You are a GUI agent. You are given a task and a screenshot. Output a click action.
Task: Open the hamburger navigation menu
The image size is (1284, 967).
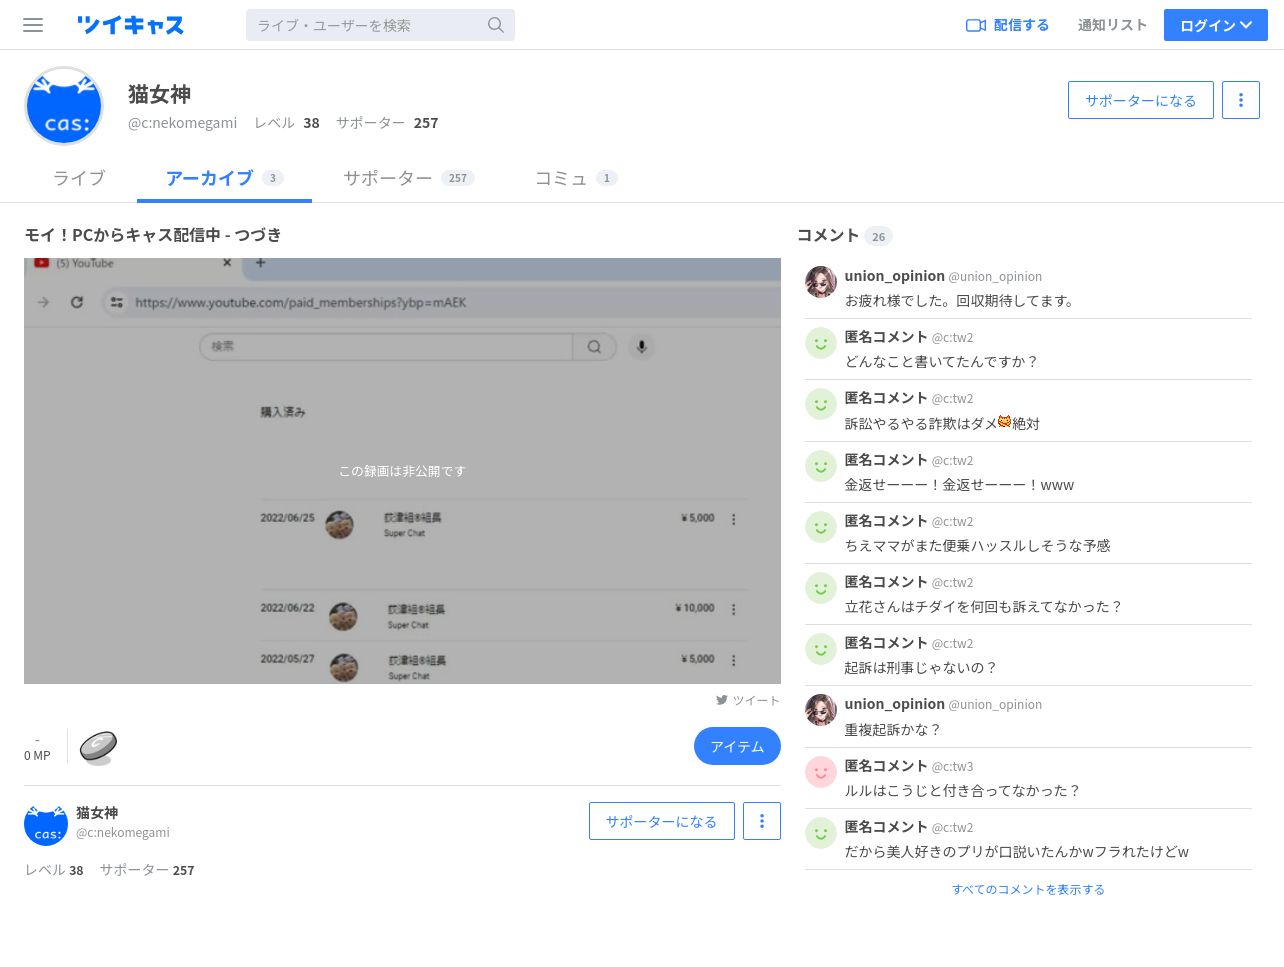tap(33, 25)
